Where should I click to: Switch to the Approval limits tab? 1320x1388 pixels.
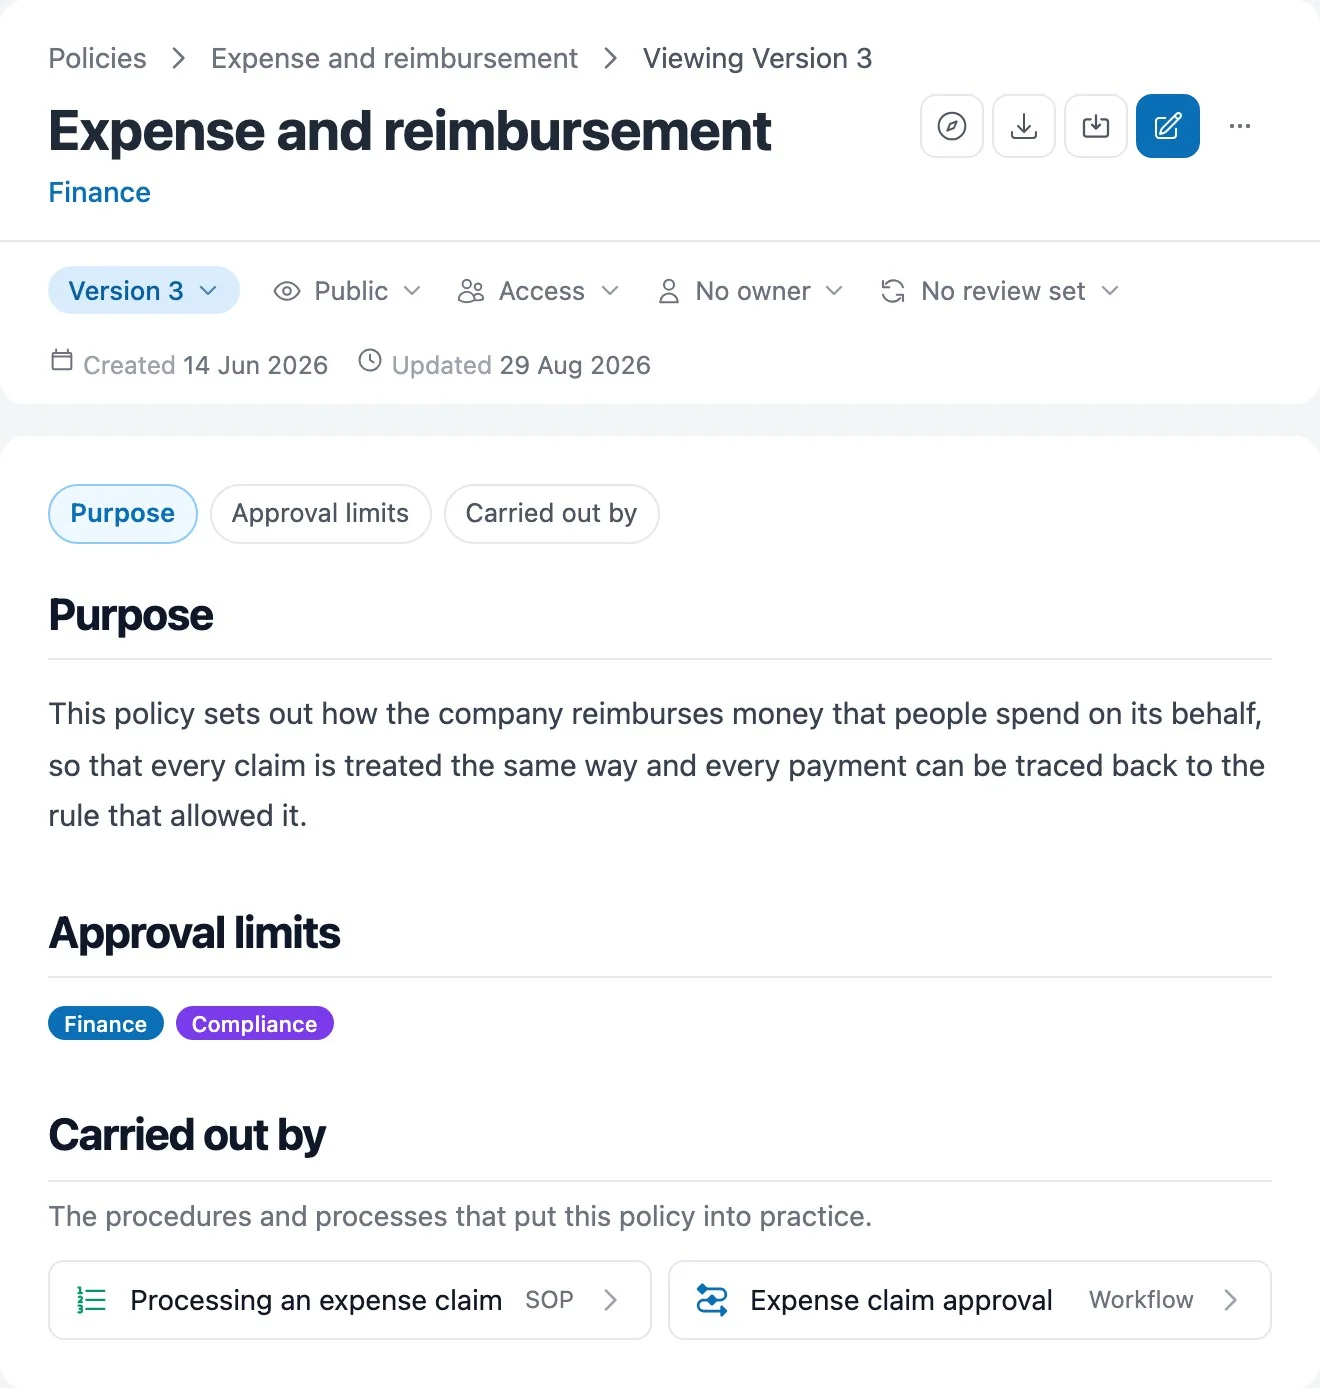point(321,514)
